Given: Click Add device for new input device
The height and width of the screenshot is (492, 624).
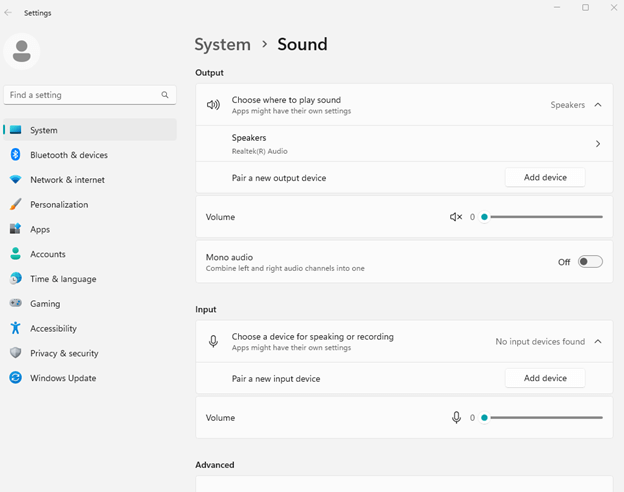Looking at the screenshot, I should pos(545,378).
